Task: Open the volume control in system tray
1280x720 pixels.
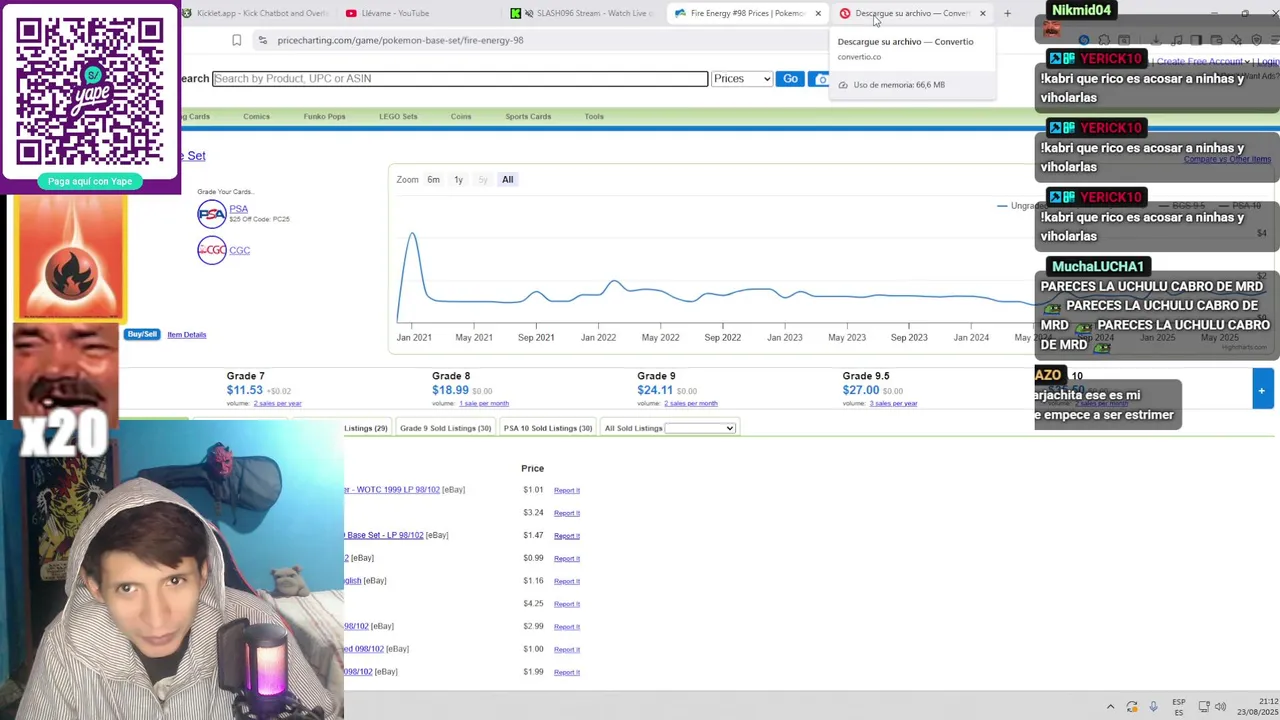Action: click(1220, 707)
